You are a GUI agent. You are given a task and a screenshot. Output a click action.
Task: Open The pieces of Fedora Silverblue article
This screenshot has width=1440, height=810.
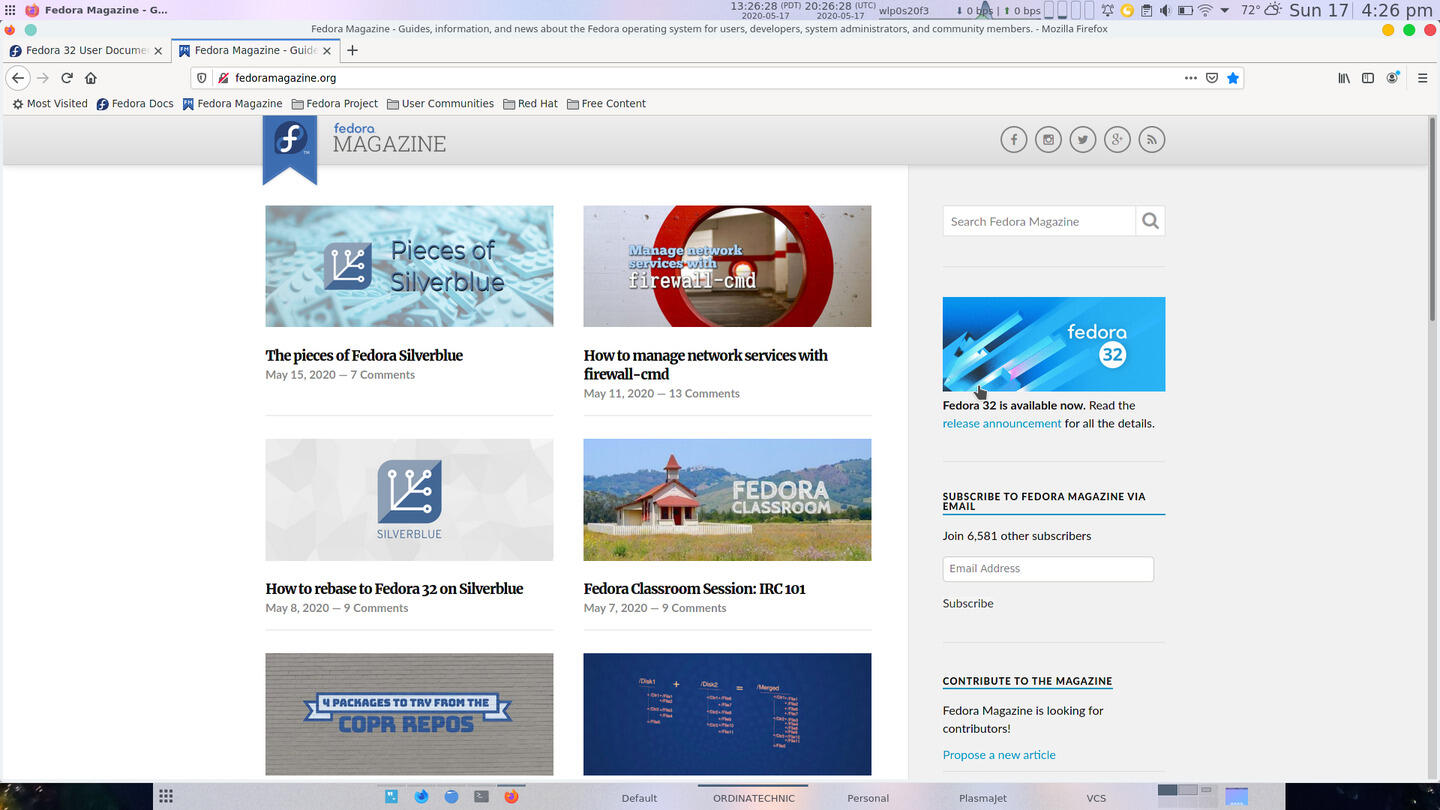tap(364, 356)
